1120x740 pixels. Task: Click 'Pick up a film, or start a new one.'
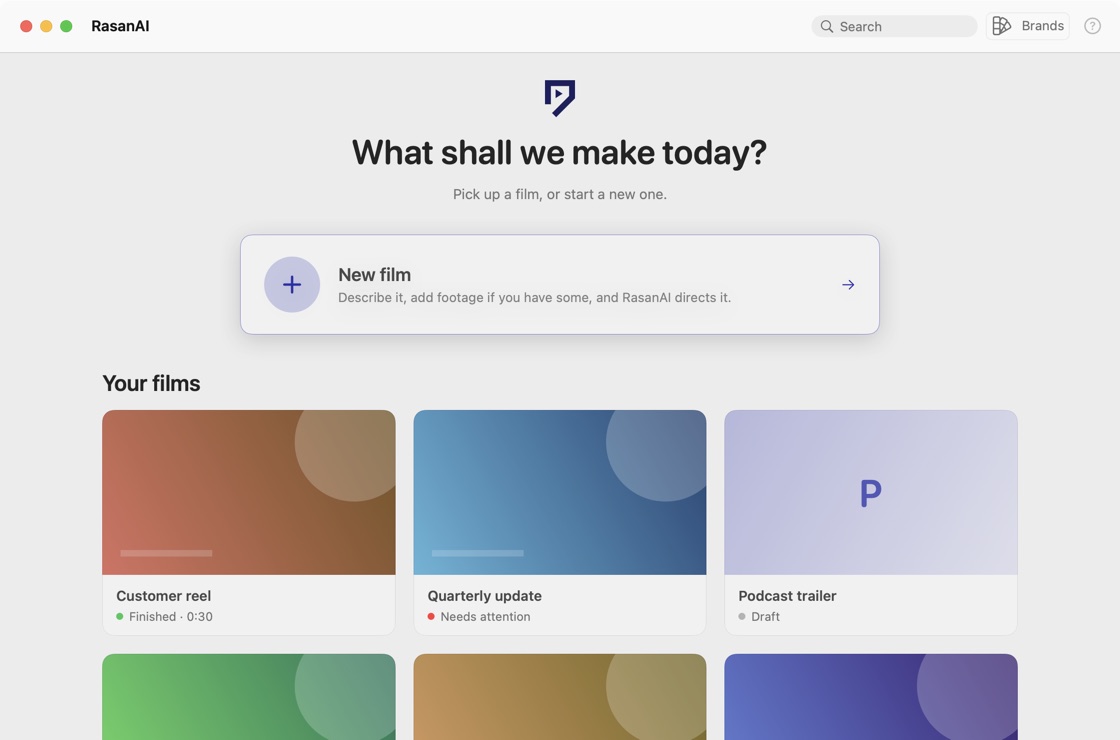coord(560,194)
